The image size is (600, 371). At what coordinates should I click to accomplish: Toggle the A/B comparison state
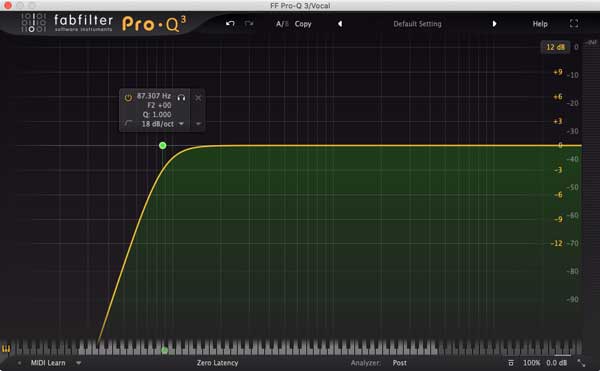click(x=282, y=24)
